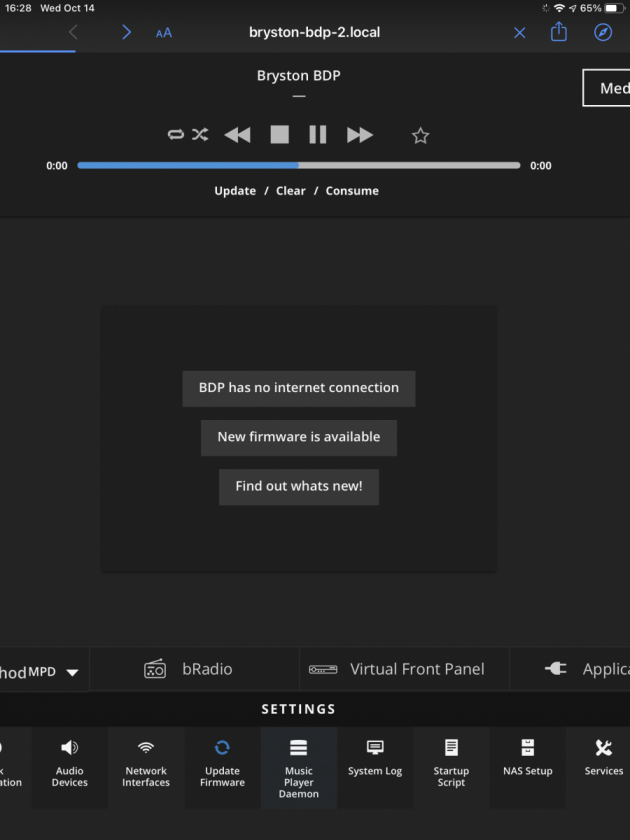
Task: Open Network Interfaces settings
Action: pos(146,767)
